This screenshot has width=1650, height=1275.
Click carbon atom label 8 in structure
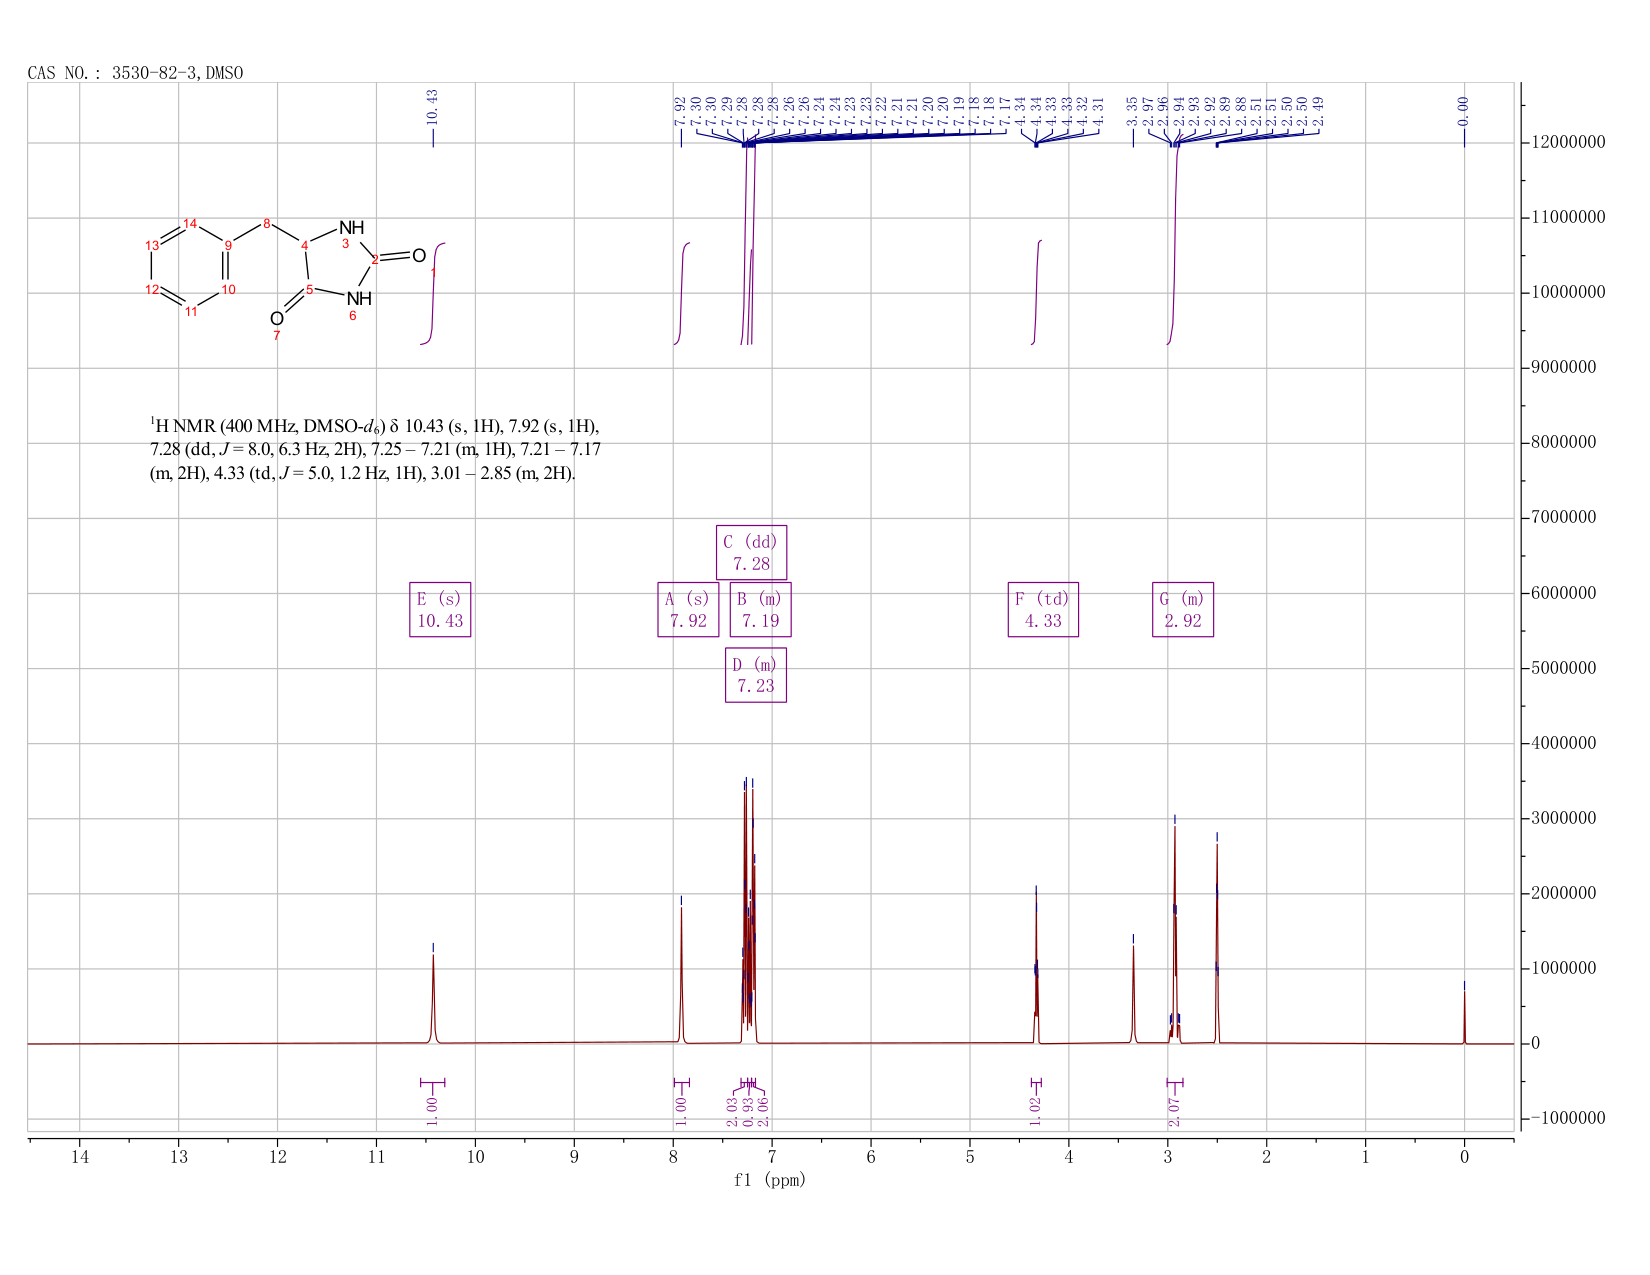click(x=267, y=222)
